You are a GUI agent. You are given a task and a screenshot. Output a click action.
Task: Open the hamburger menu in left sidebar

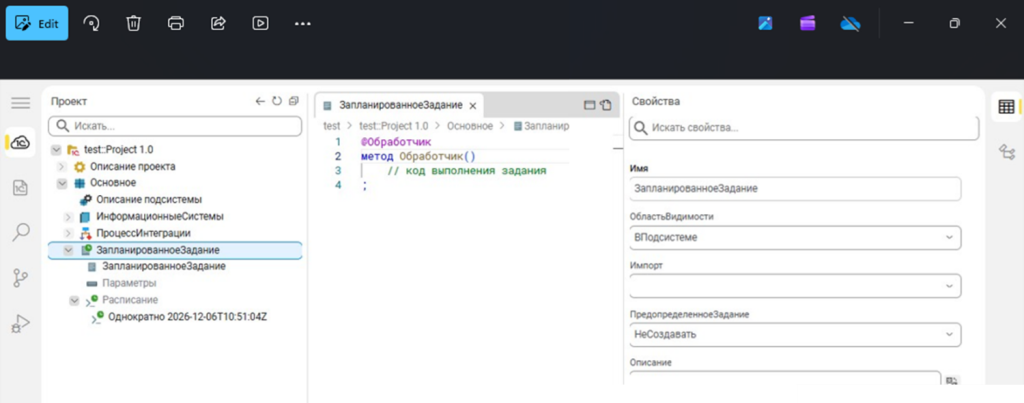click(20, 103)
